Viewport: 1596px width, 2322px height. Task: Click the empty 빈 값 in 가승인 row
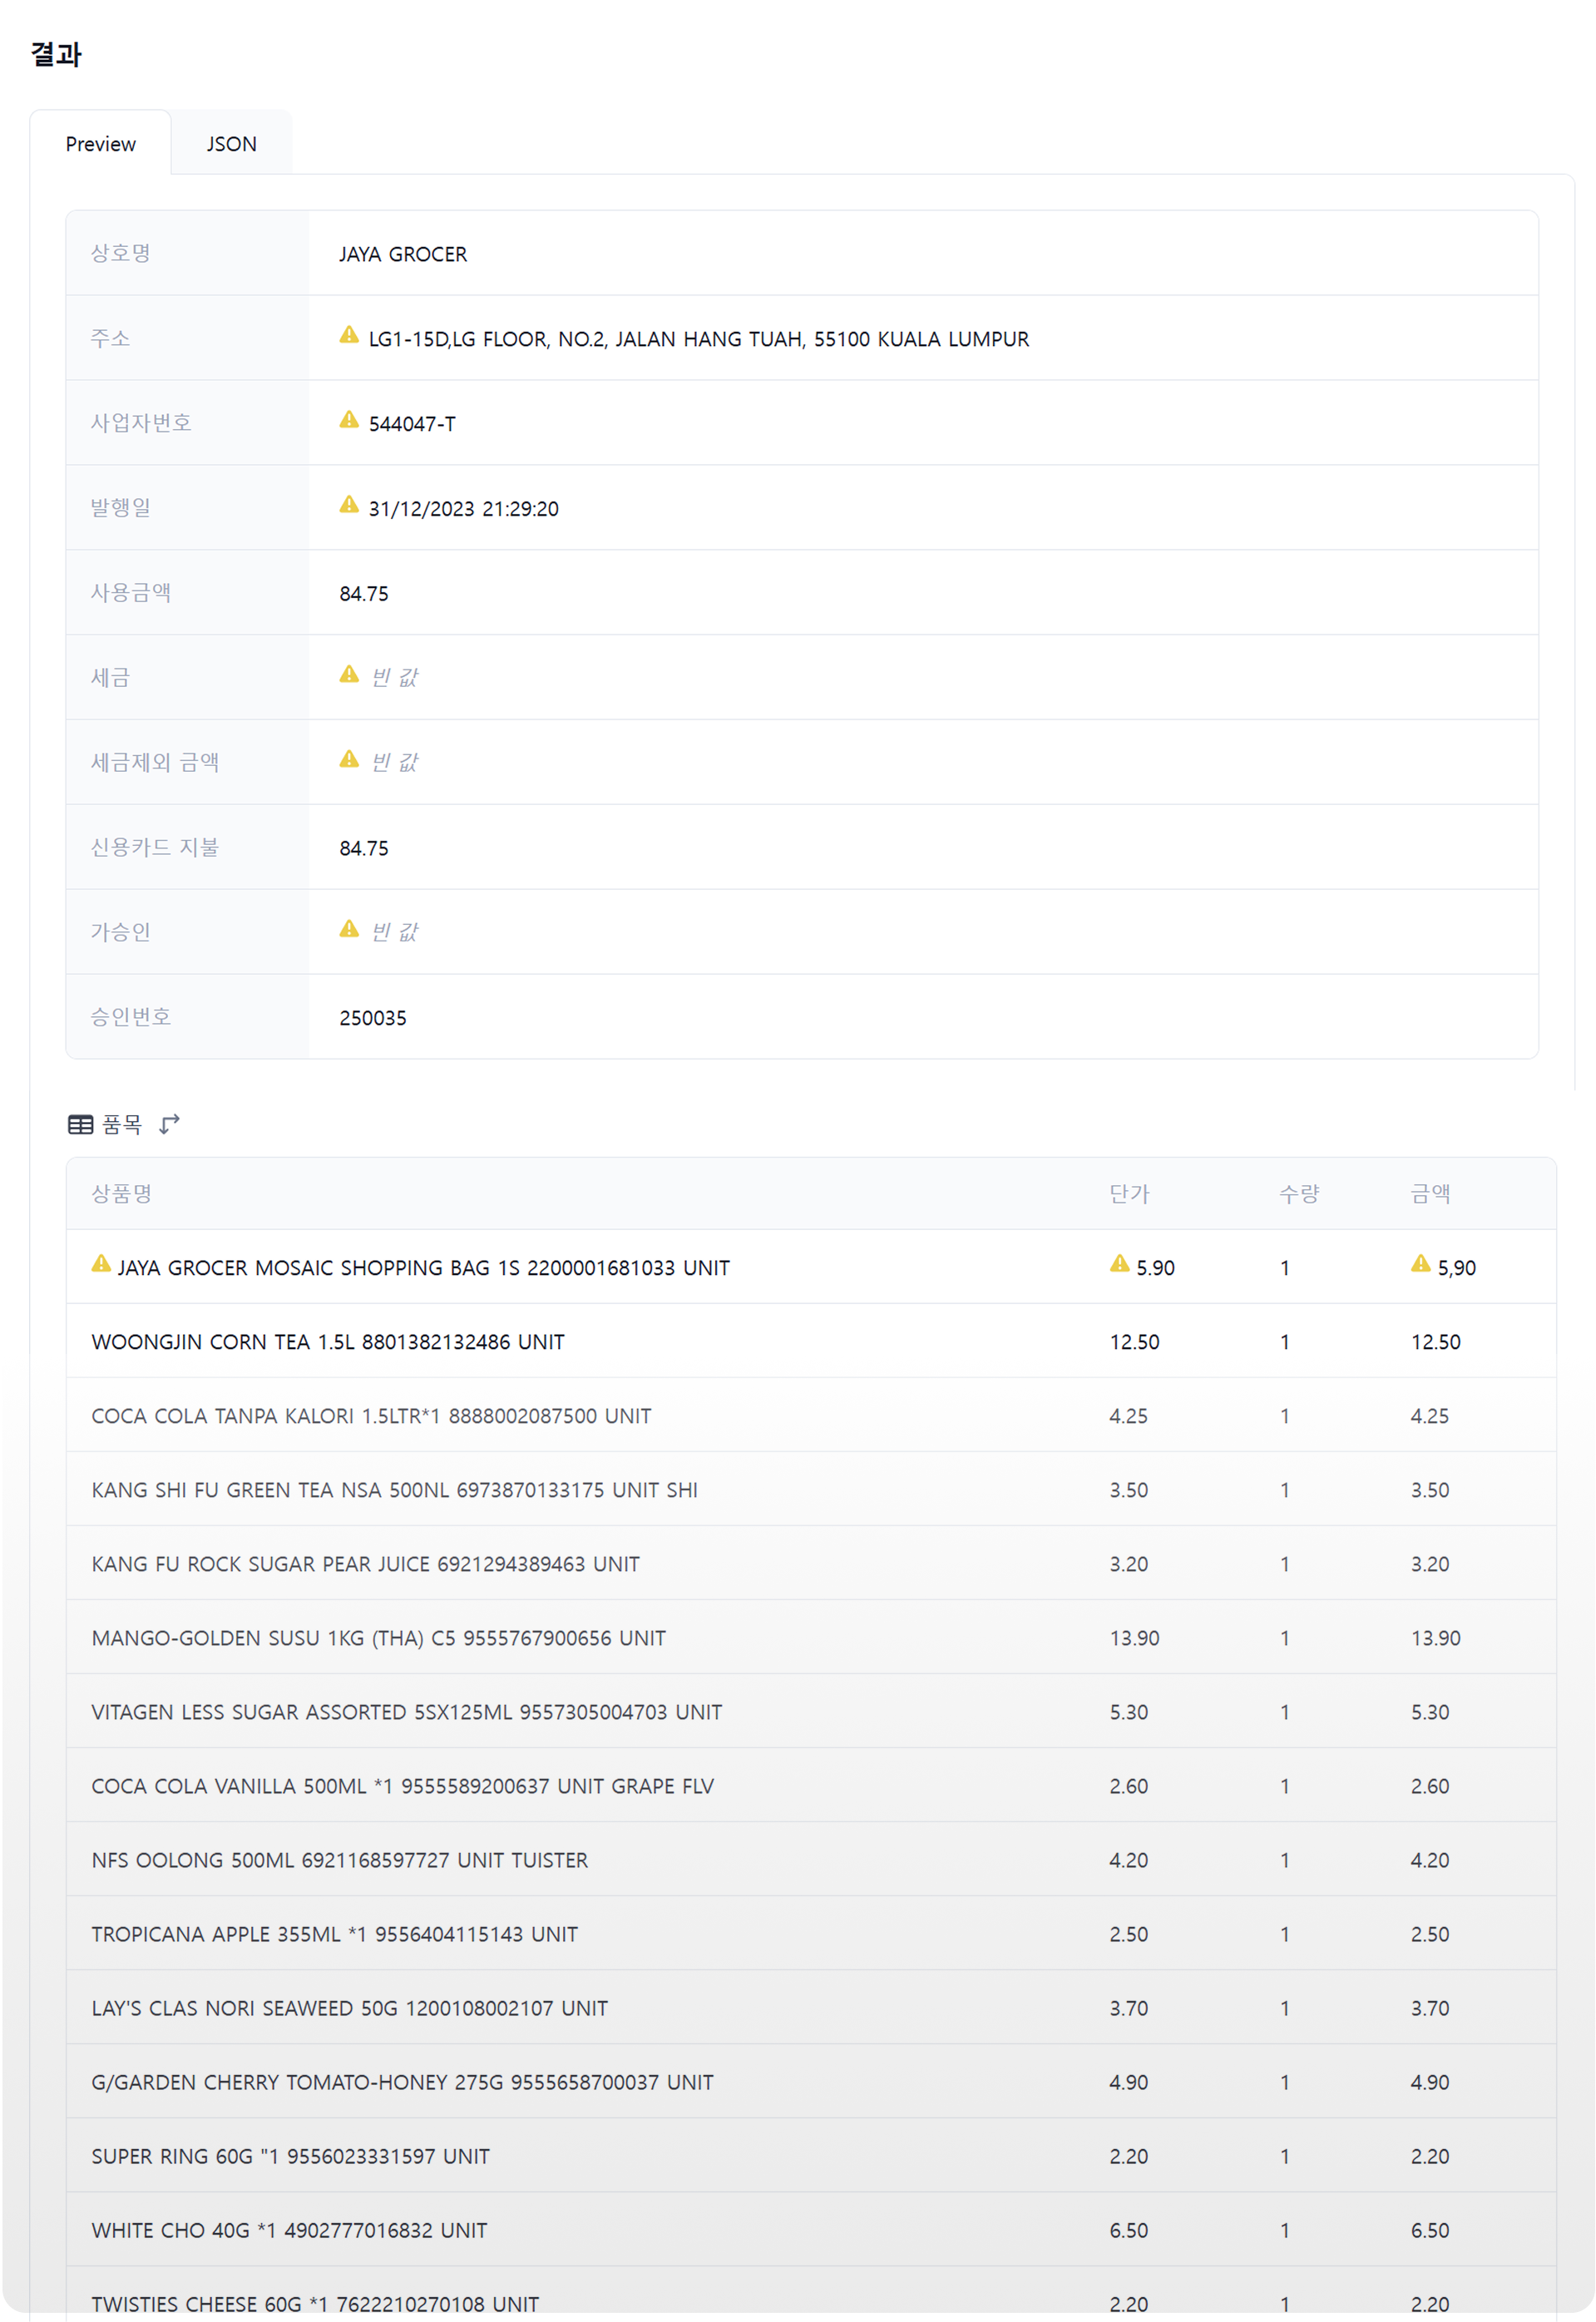394,933
